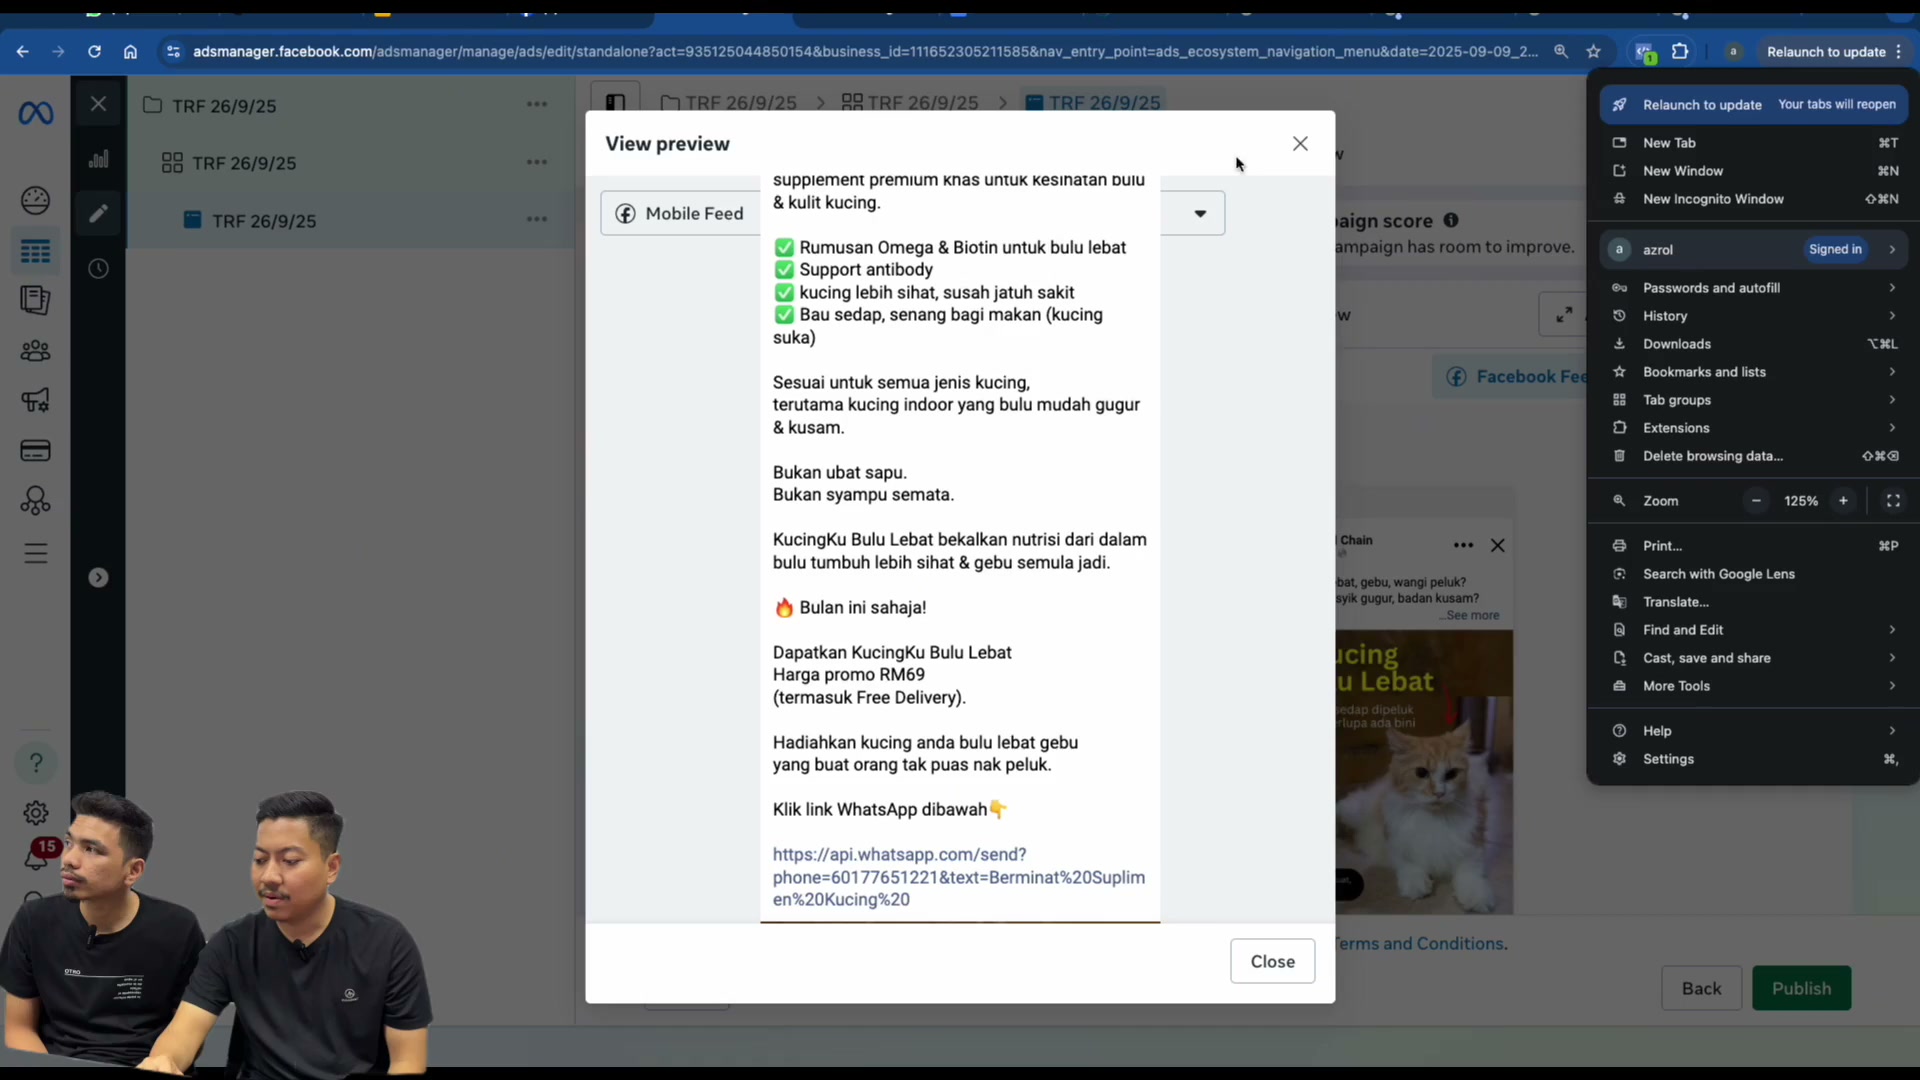
Task: Expand the Mobile Feed placement dropdown
Action: (1200, 213)
